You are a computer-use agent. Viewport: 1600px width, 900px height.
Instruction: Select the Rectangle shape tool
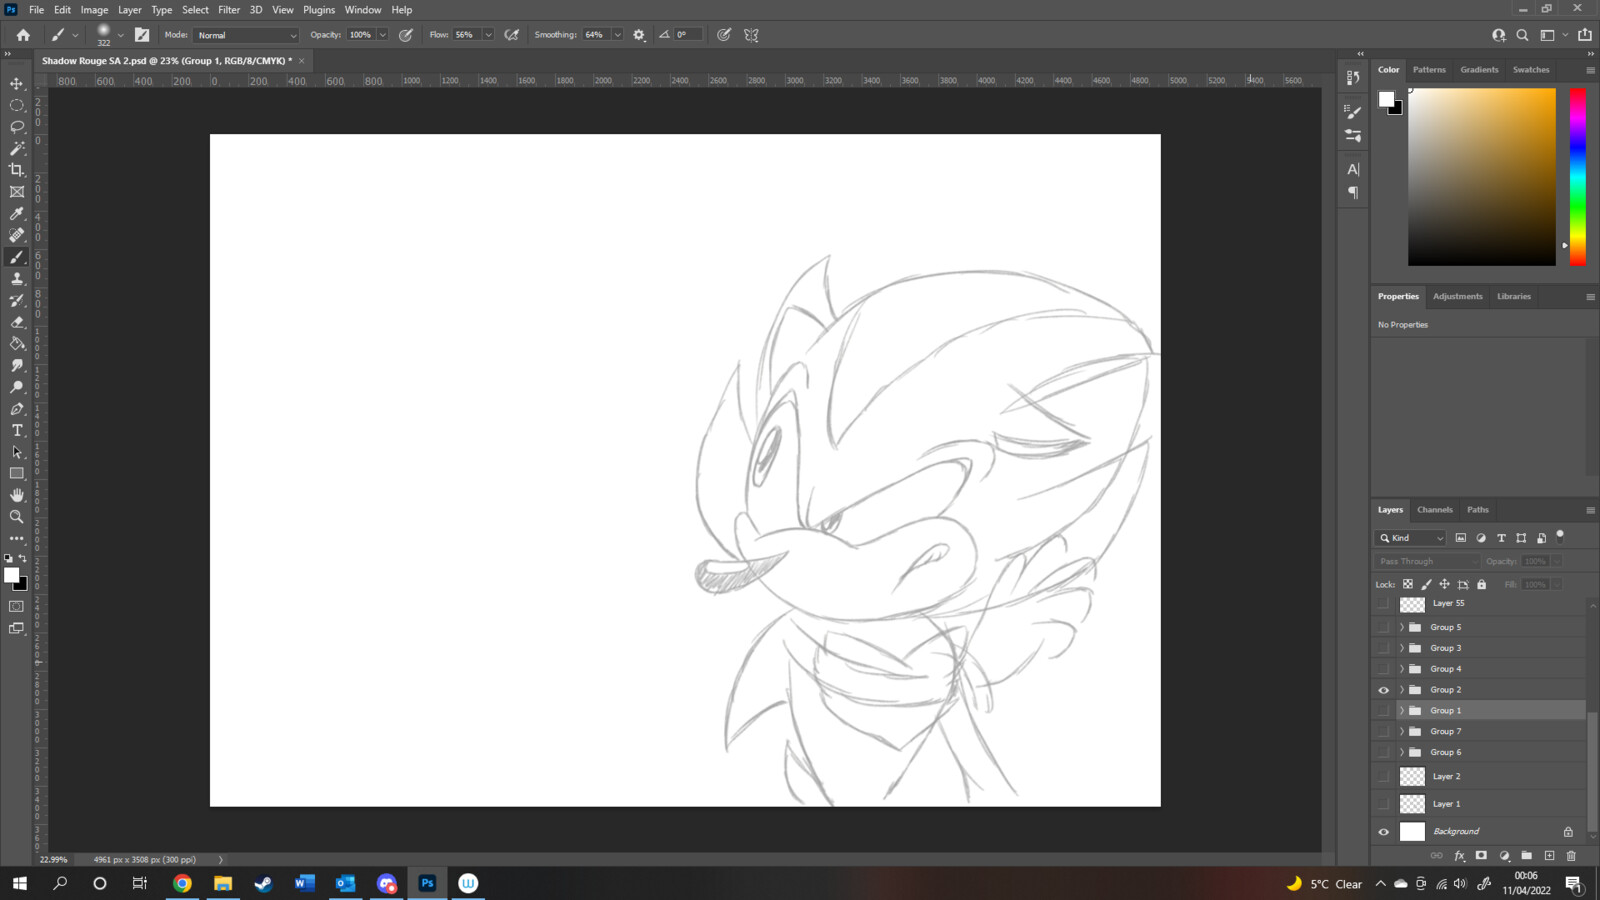coord(17,473)
